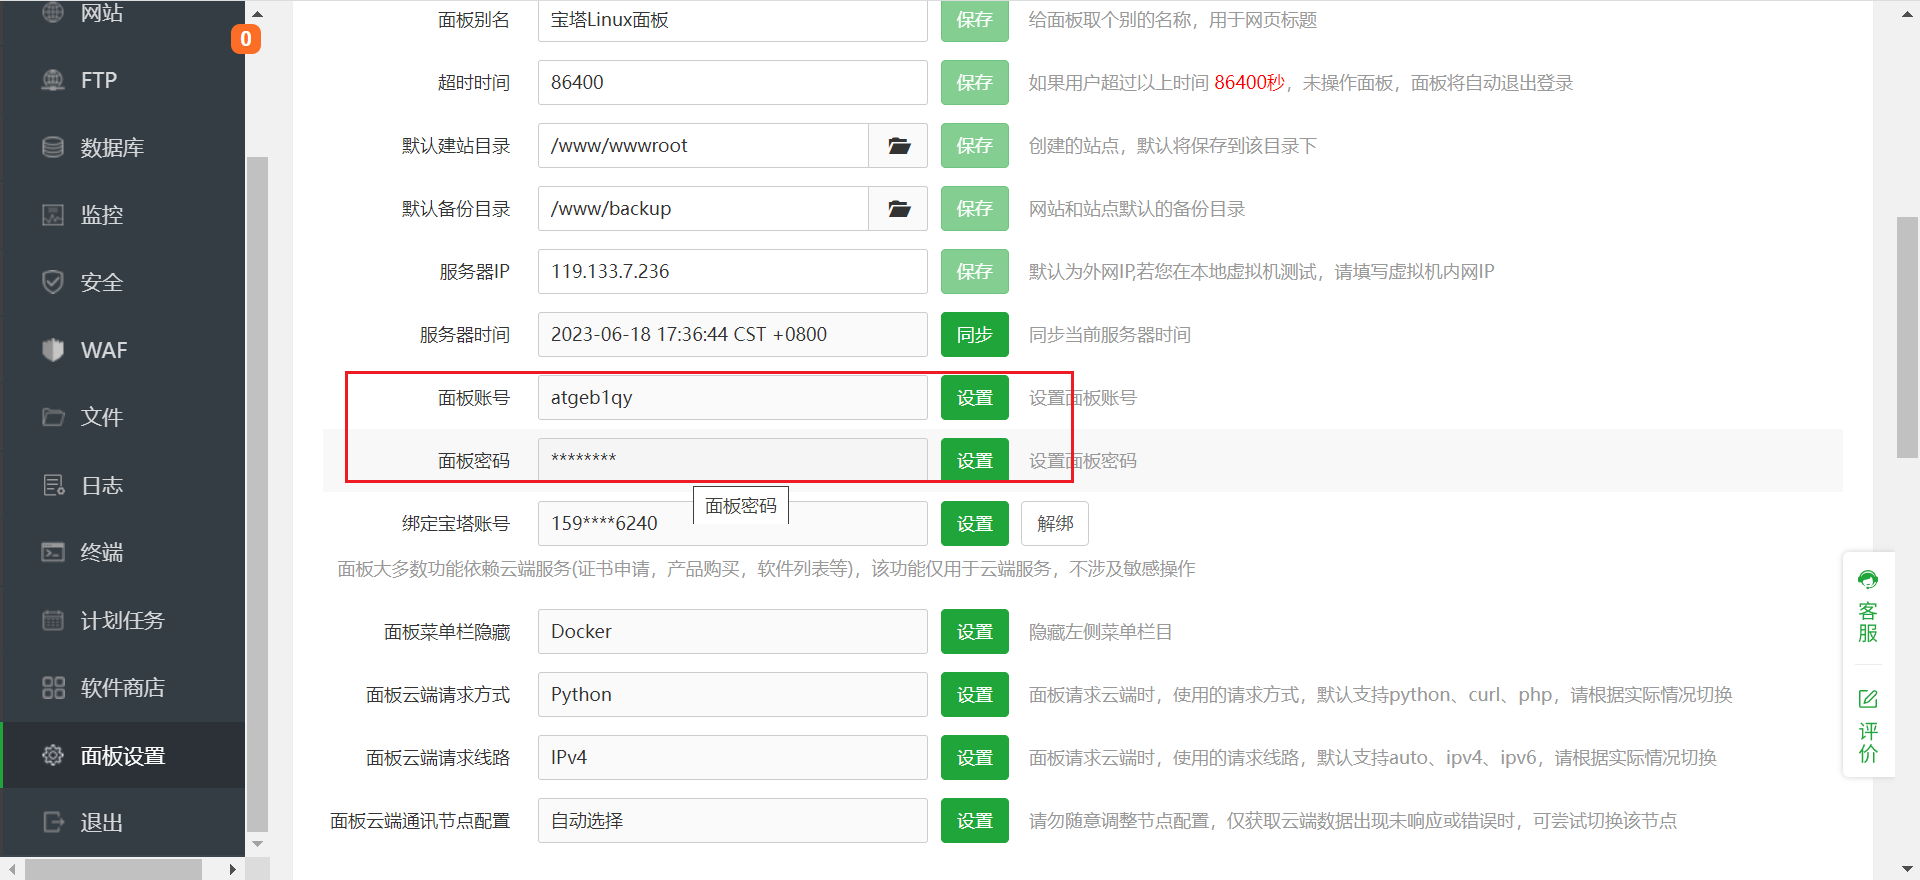Click the 同步当前服务器时间 hint text
This screenshot has height=880, width=1920.
1110,335
